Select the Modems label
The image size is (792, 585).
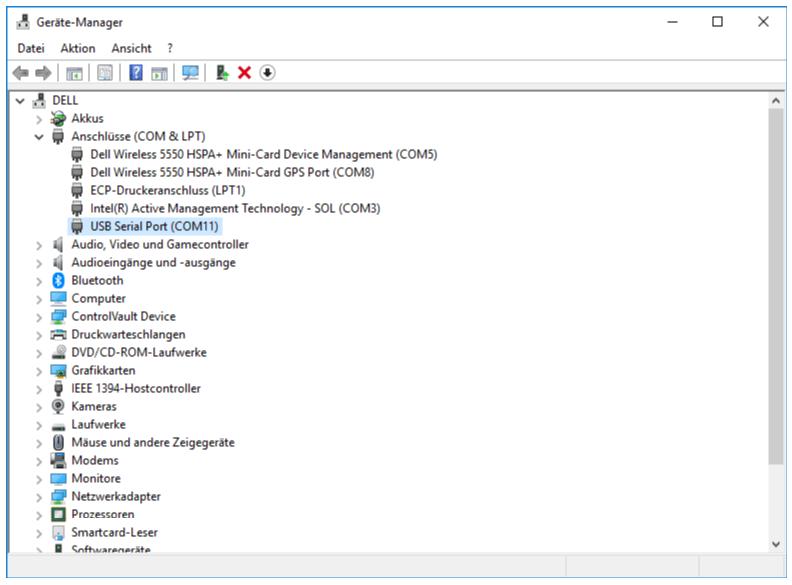click(x=95, y=460)
